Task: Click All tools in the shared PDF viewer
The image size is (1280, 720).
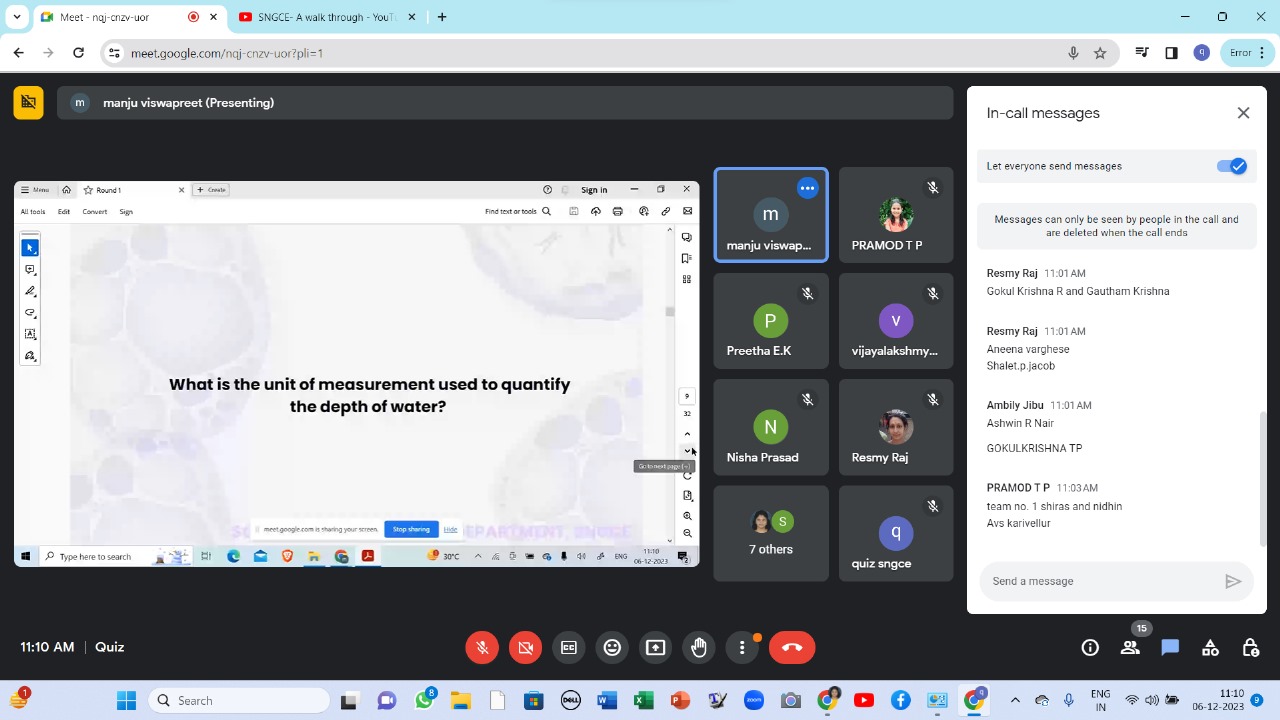Action: (x=33, y=212)
